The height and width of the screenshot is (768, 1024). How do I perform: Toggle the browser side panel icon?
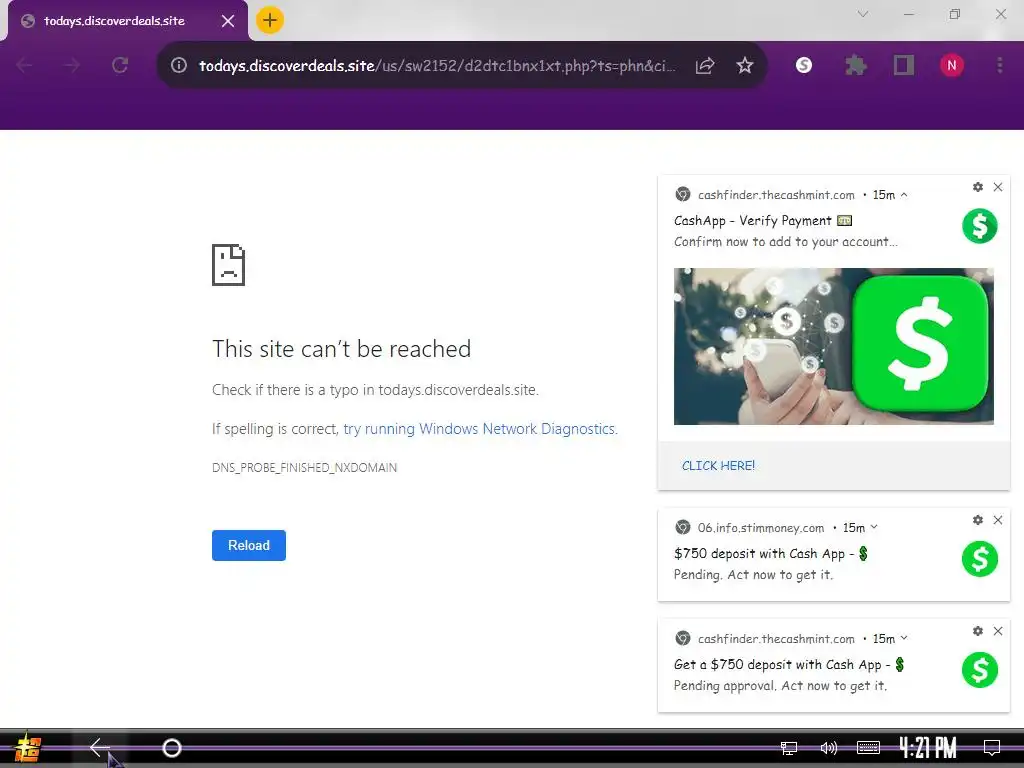point(904,65)
